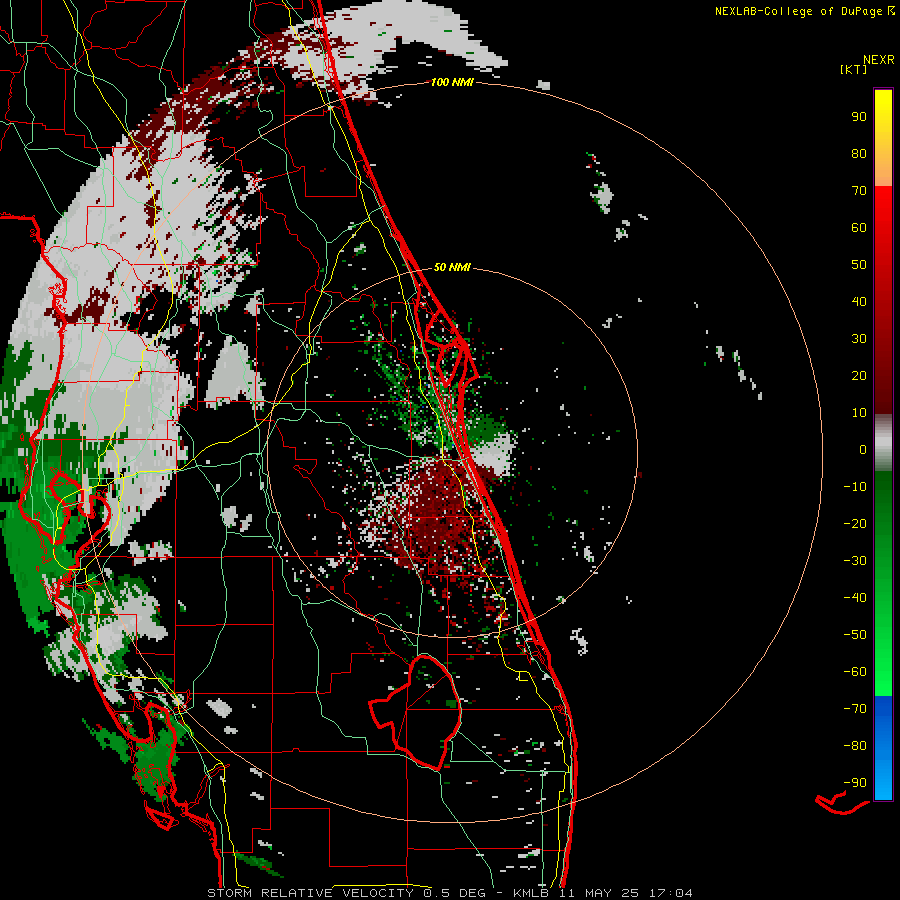900x900 pixels.
Task: Click the -80 value on the velocity scale
Action: coord(855,746)
